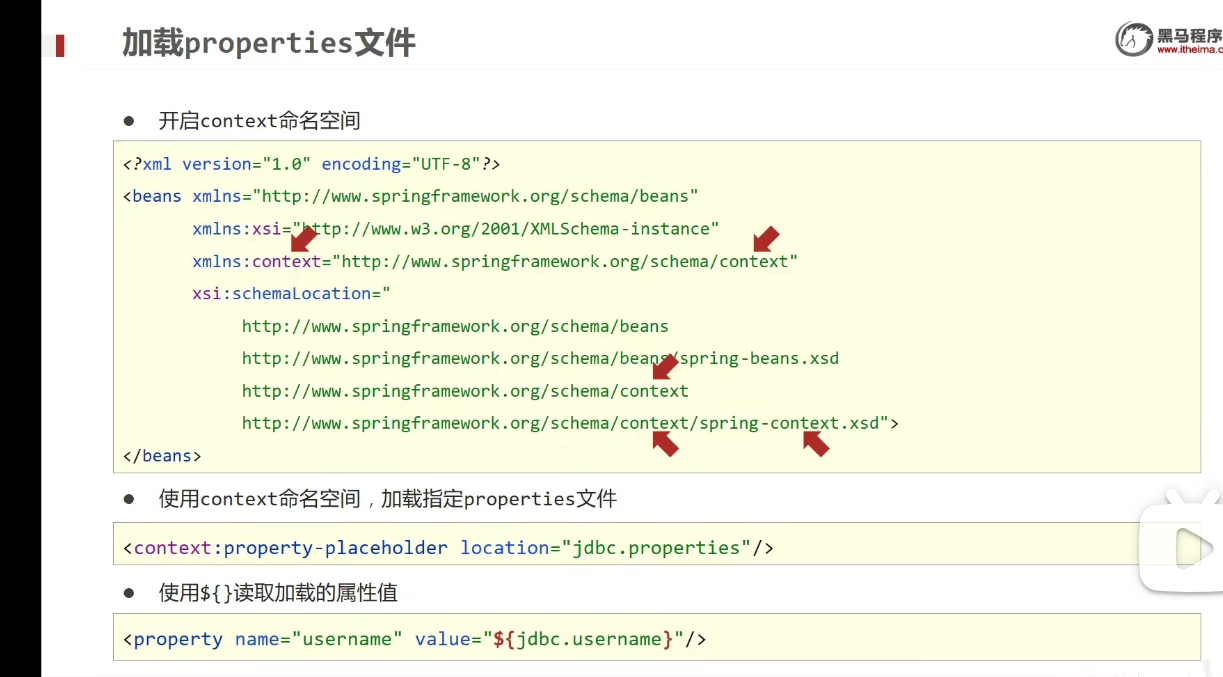This screenshot has height=677, width=1223.
Task: Click the <context:property-placeholder code line
Action: pyautogui.click(x=448, y=548)
